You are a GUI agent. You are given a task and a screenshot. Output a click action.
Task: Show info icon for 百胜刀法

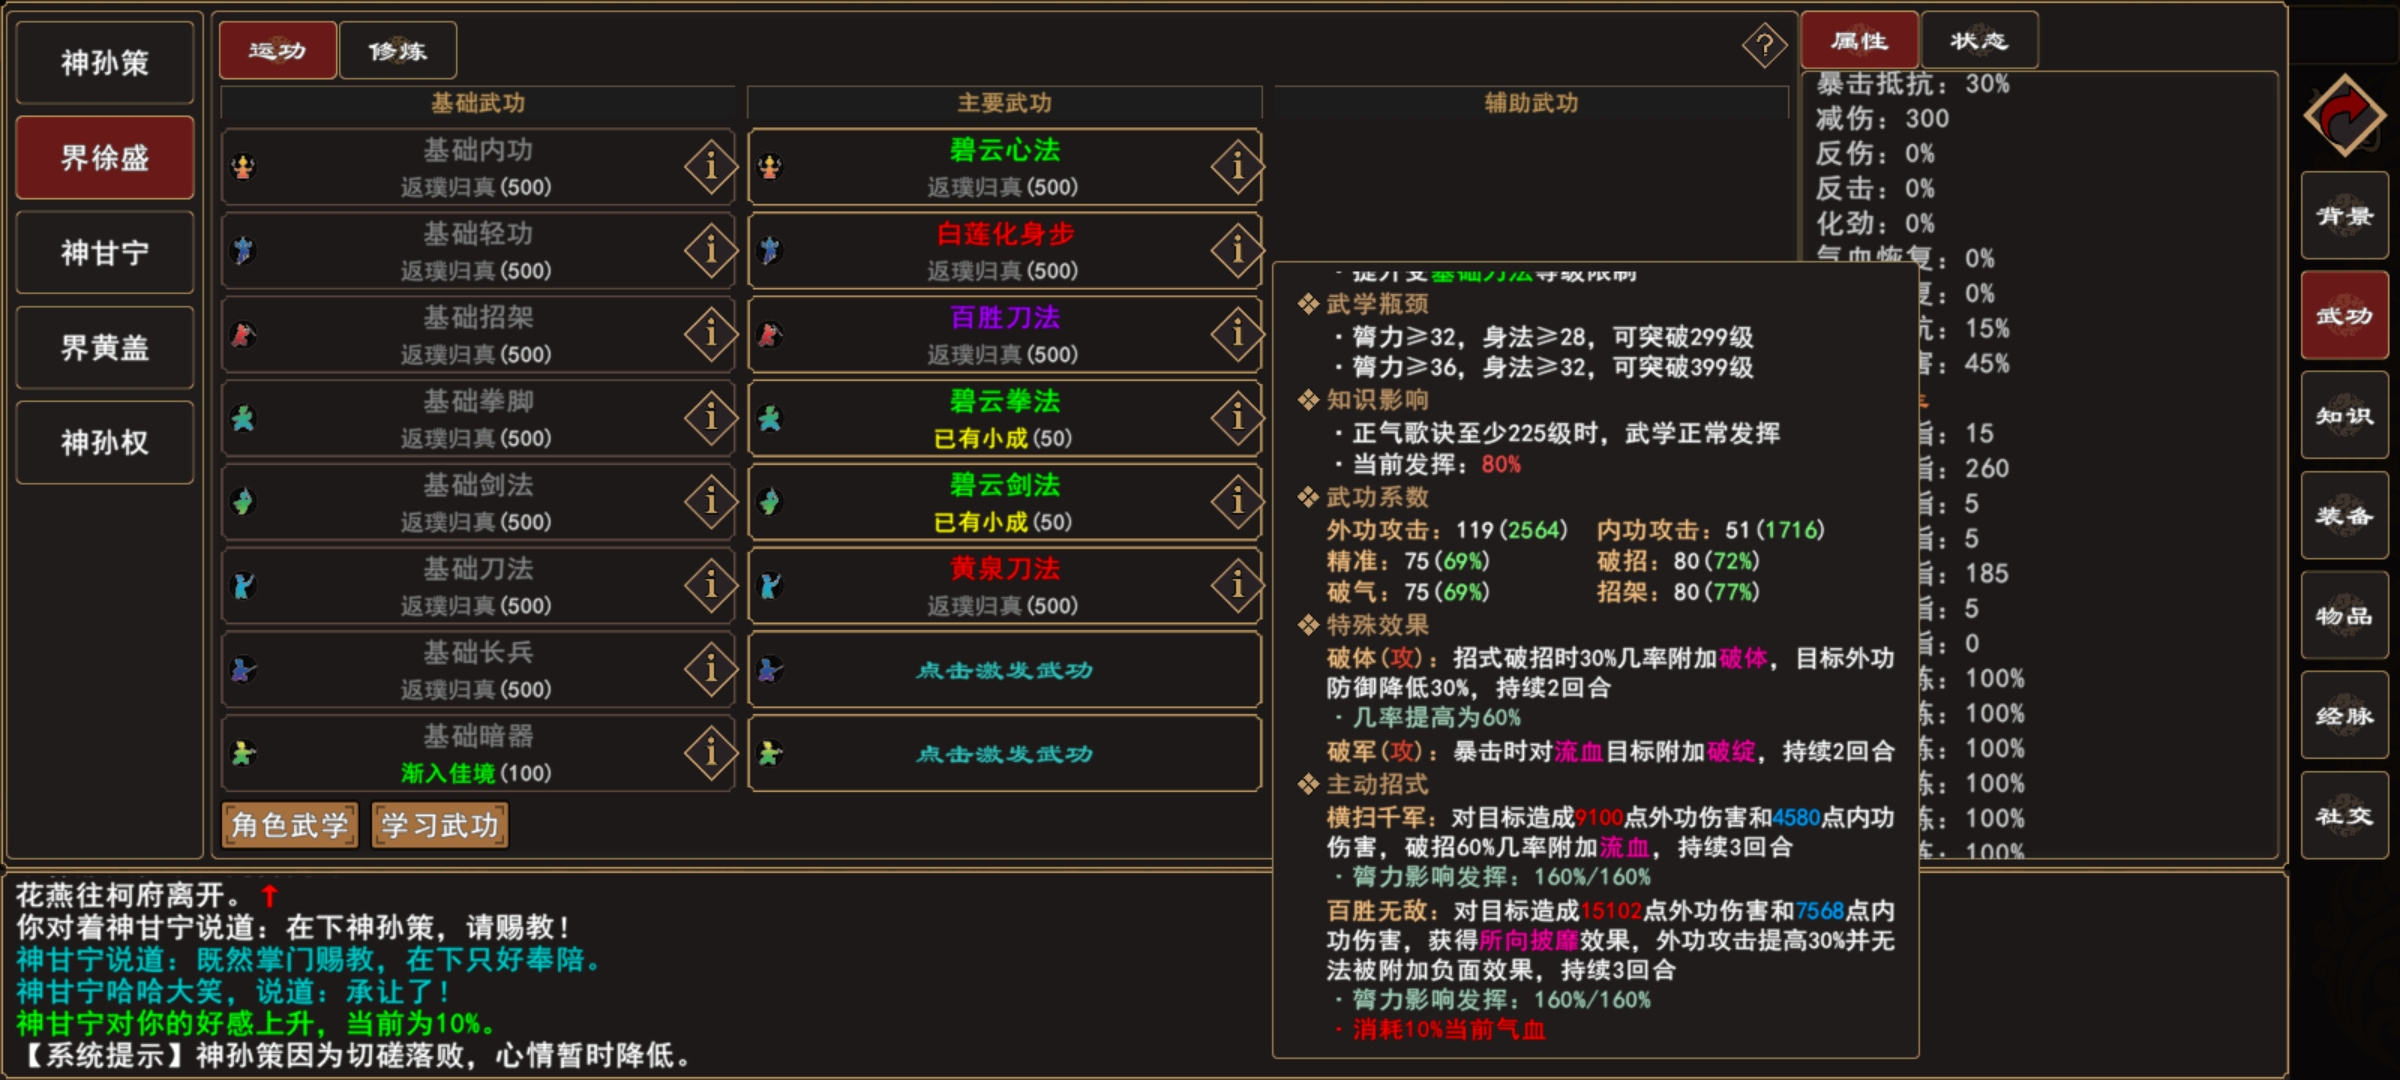1237,334
